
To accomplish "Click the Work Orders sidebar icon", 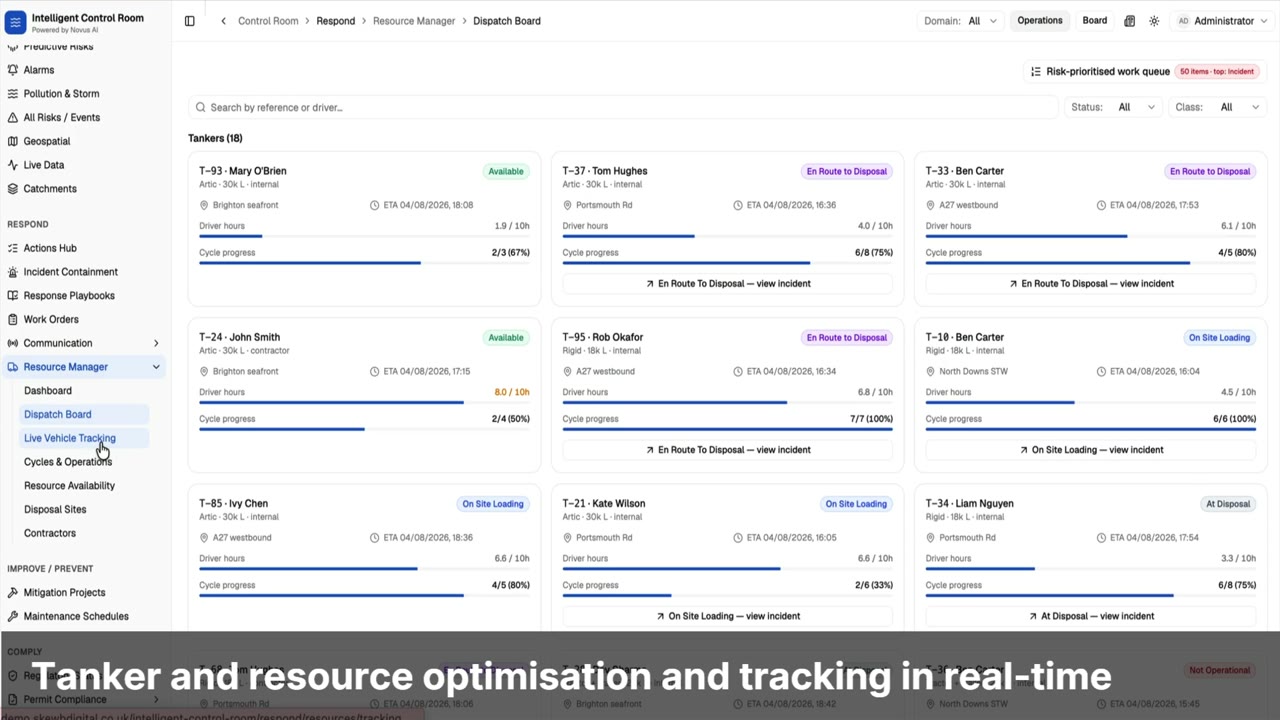I will click(13, 320).
